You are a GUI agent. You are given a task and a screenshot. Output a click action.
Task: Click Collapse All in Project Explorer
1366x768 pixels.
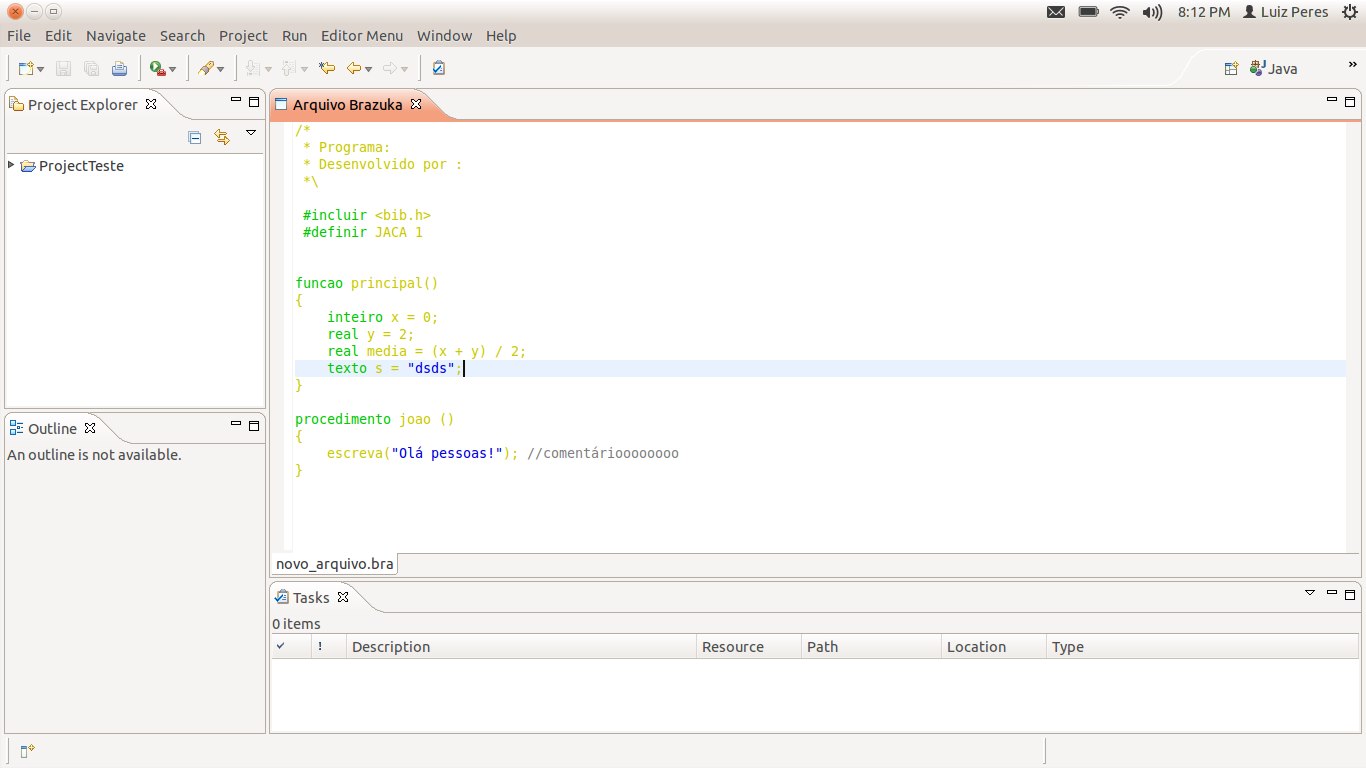(195, 138)
